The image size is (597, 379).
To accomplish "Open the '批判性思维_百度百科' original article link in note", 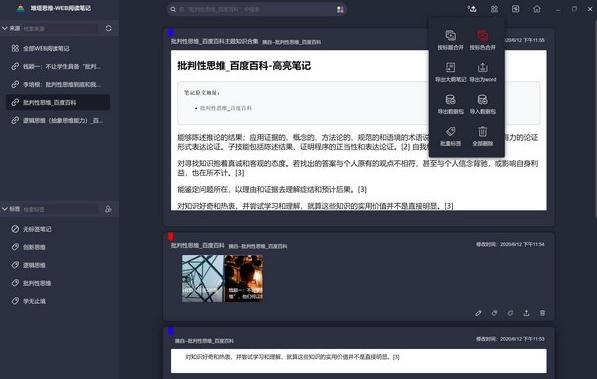I will [226, 108].
